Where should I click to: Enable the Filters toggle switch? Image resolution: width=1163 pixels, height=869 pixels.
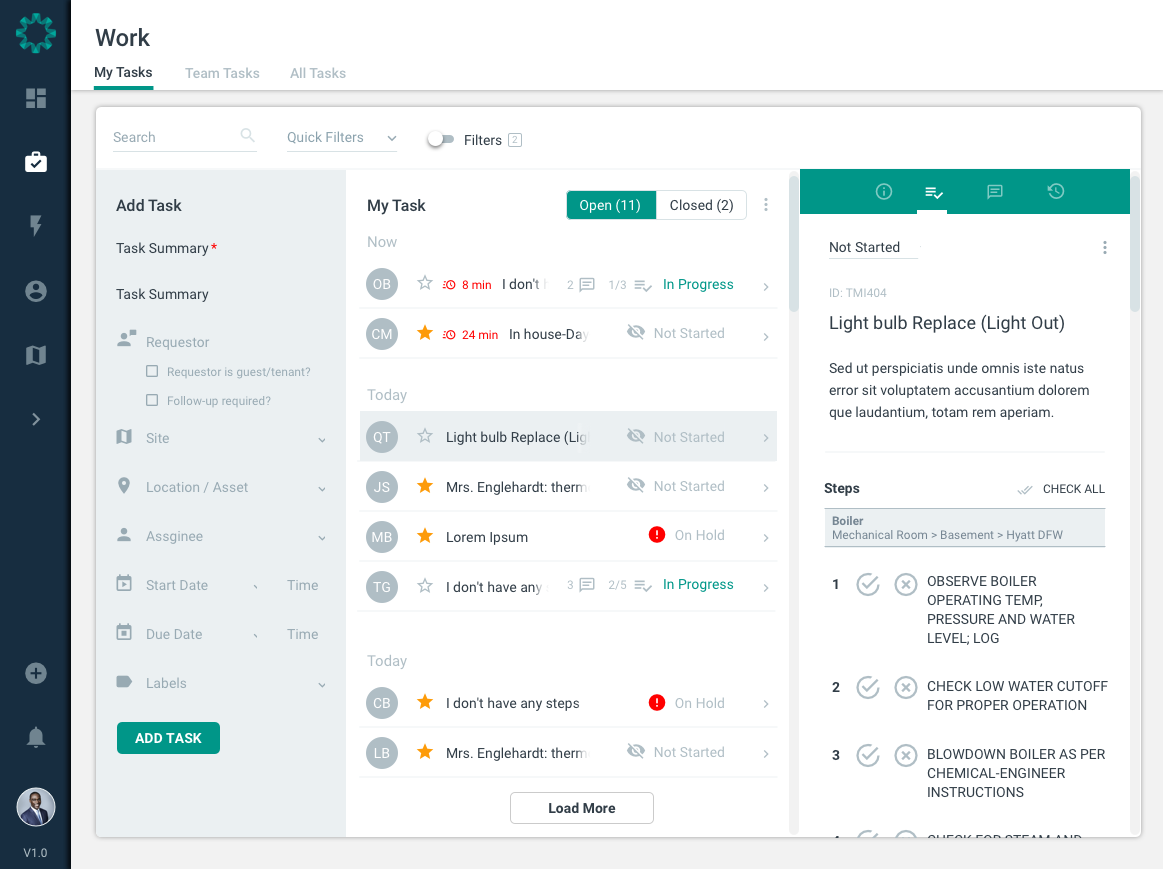tap(440, 140)
